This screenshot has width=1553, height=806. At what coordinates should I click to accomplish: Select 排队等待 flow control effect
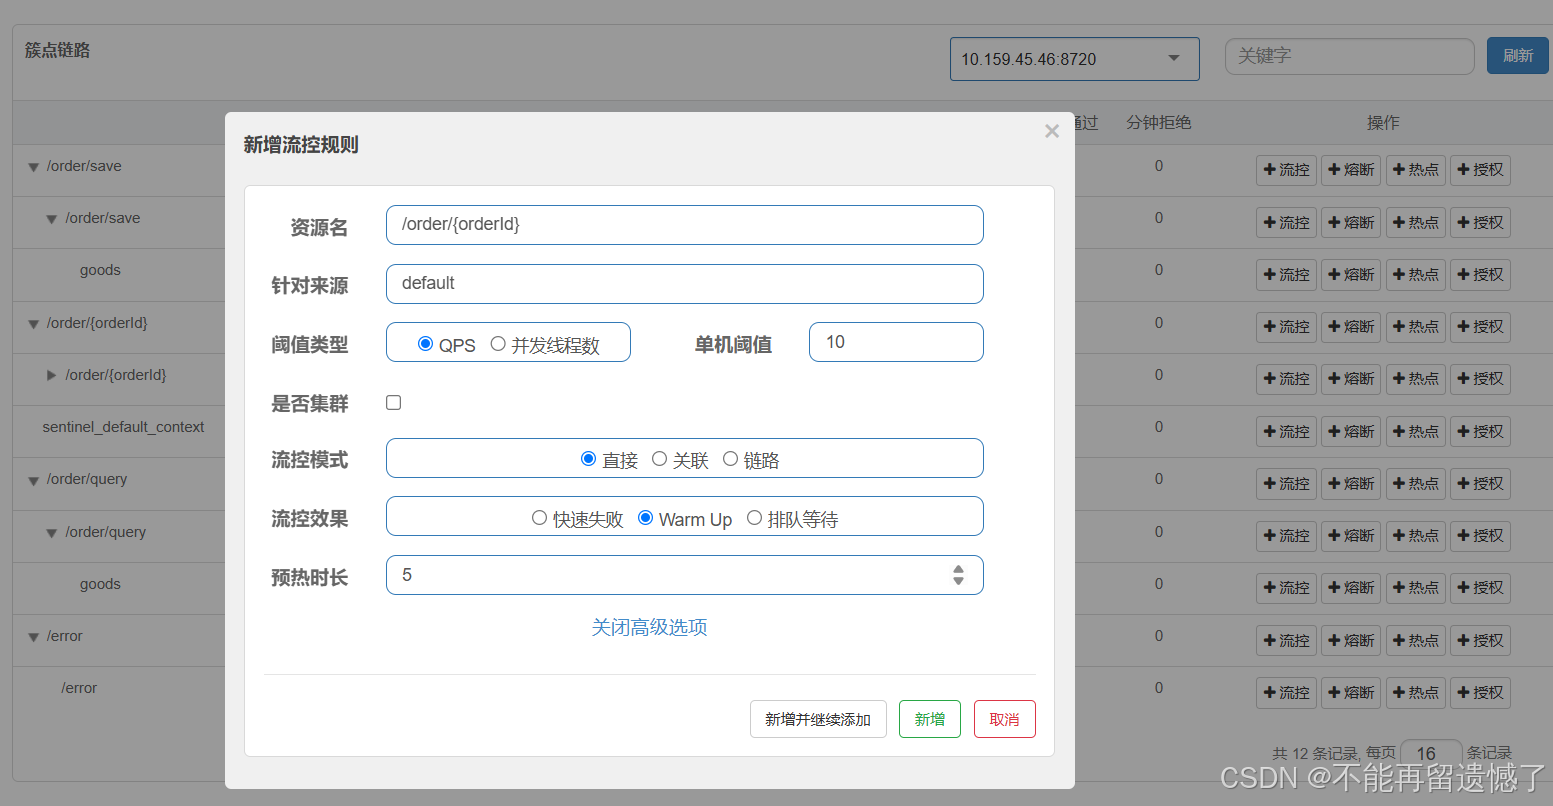click(754, 518)
